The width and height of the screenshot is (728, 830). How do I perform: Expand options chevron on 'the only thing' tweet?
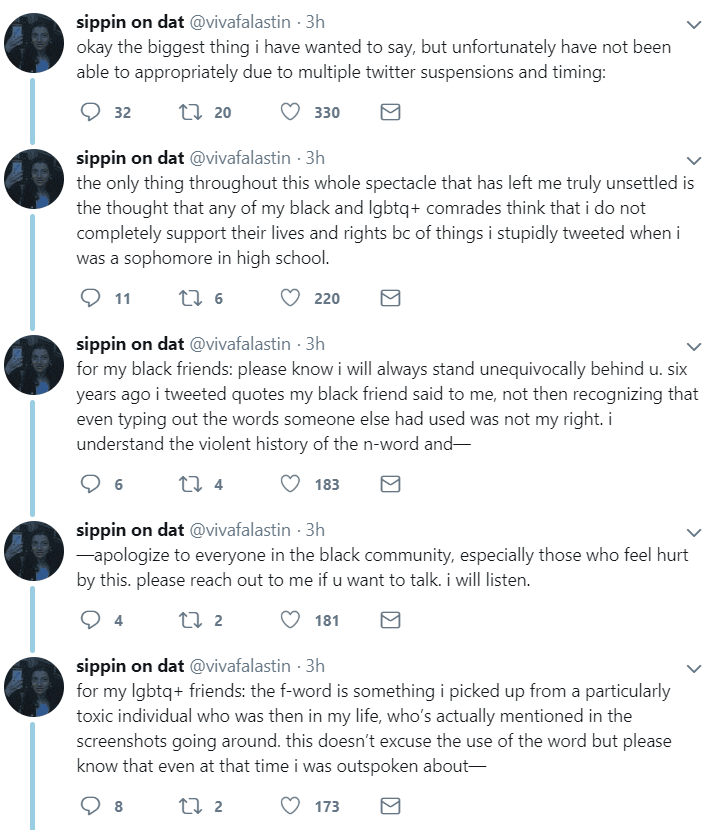(x=694, y=161)
